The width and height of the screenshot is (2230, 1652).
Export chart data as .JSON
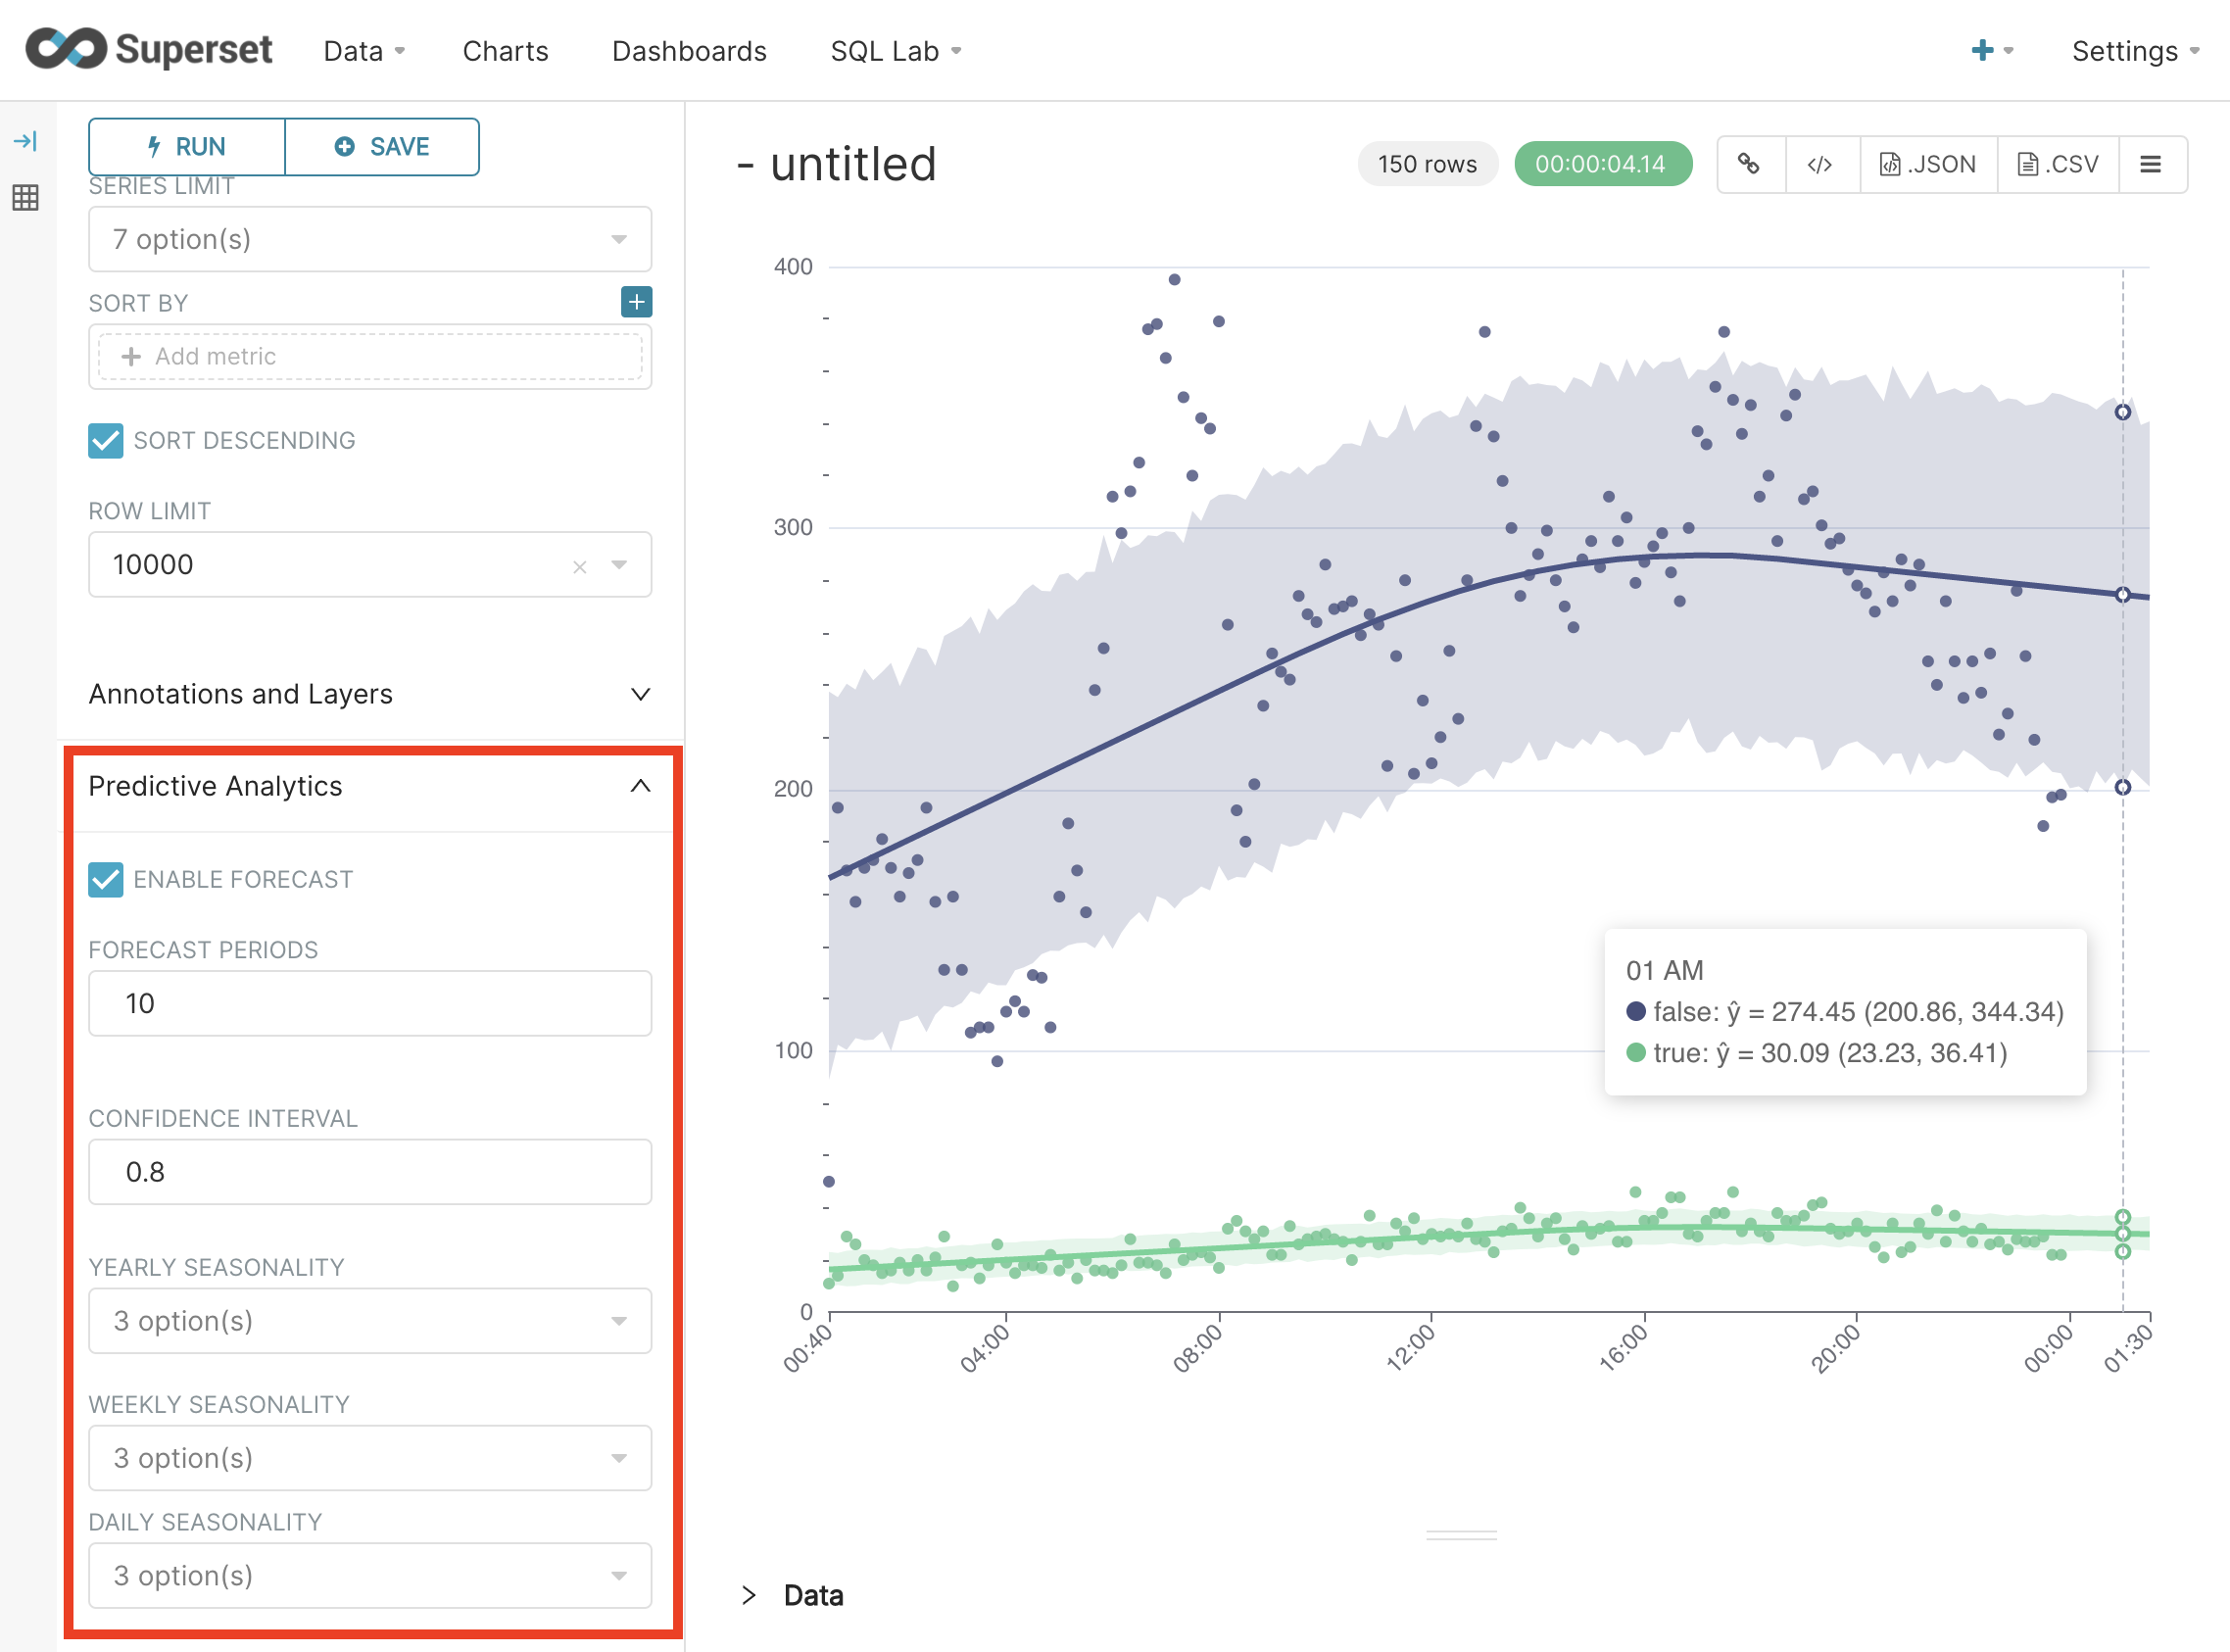1928,163
